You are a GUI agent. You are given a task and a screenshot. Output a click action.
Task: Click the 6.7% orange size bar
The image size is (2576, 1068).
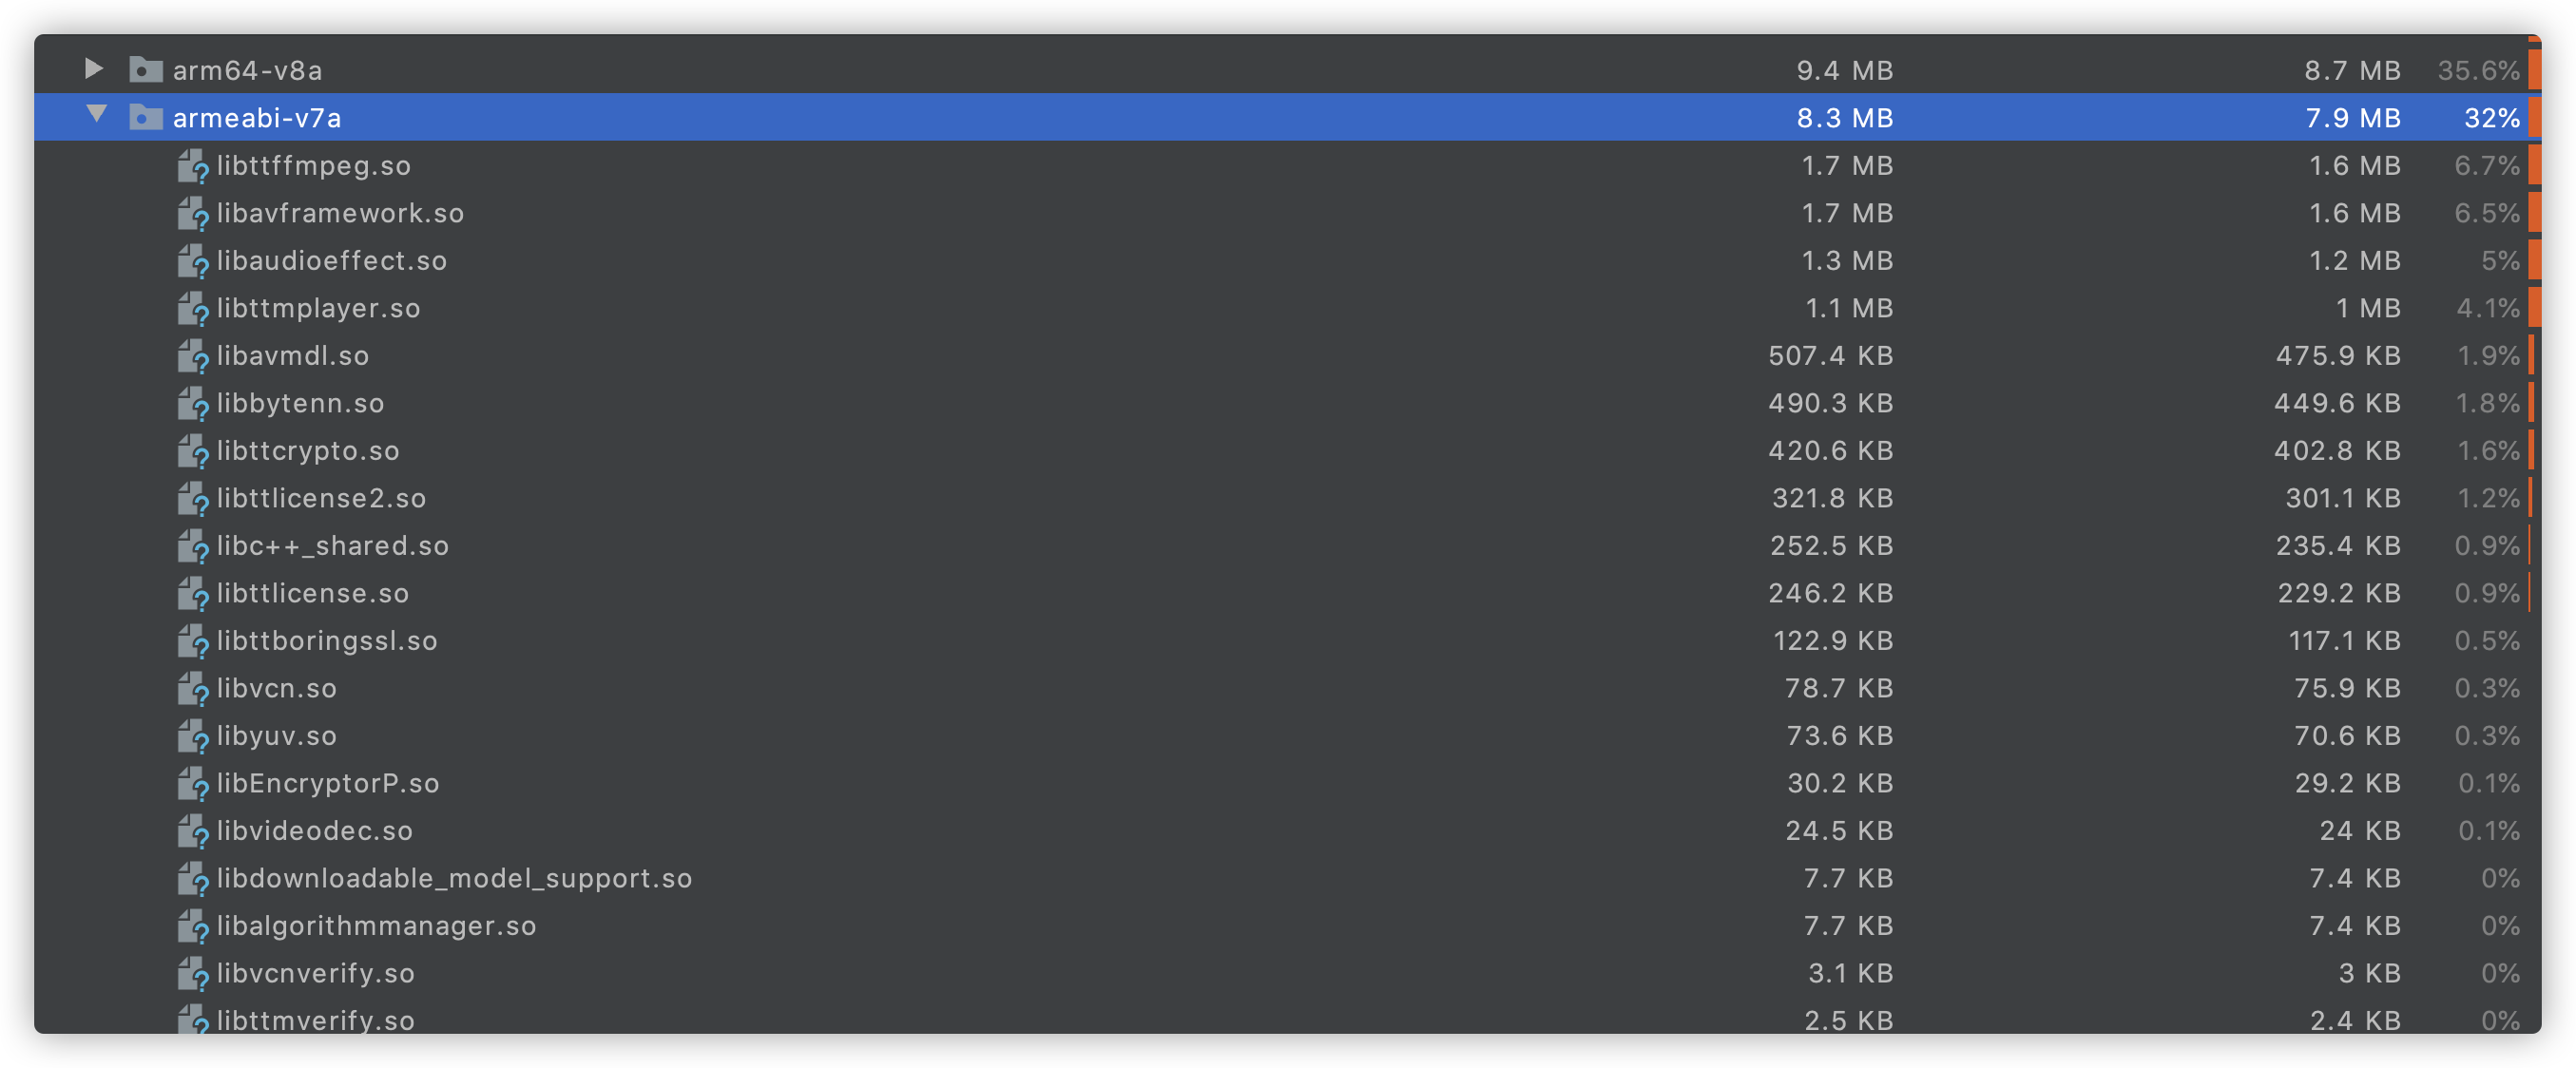point(2534,166)
